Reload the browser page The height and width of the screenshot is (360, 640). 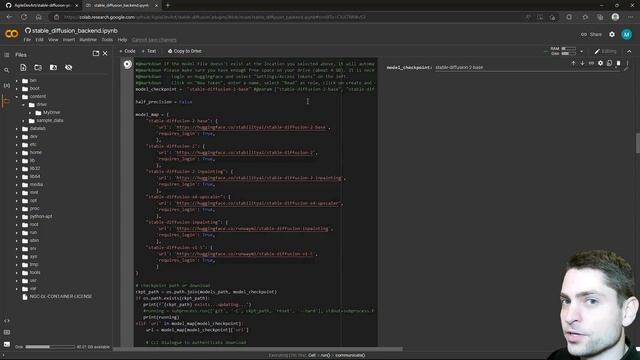pyautogui.click(x=24, y=17)
